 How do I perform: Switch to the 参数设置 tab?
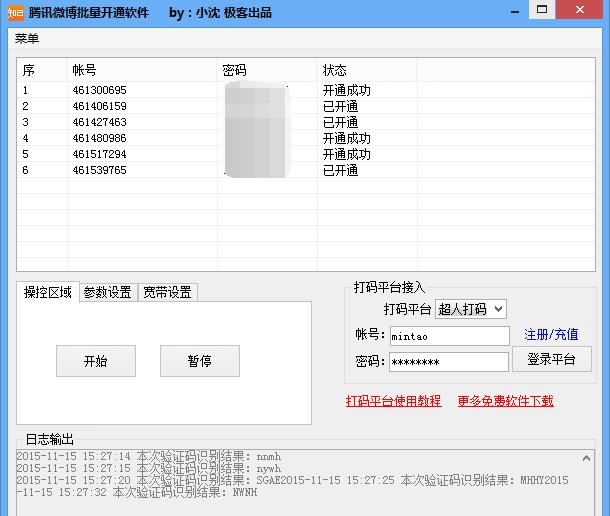click(107, 292)
